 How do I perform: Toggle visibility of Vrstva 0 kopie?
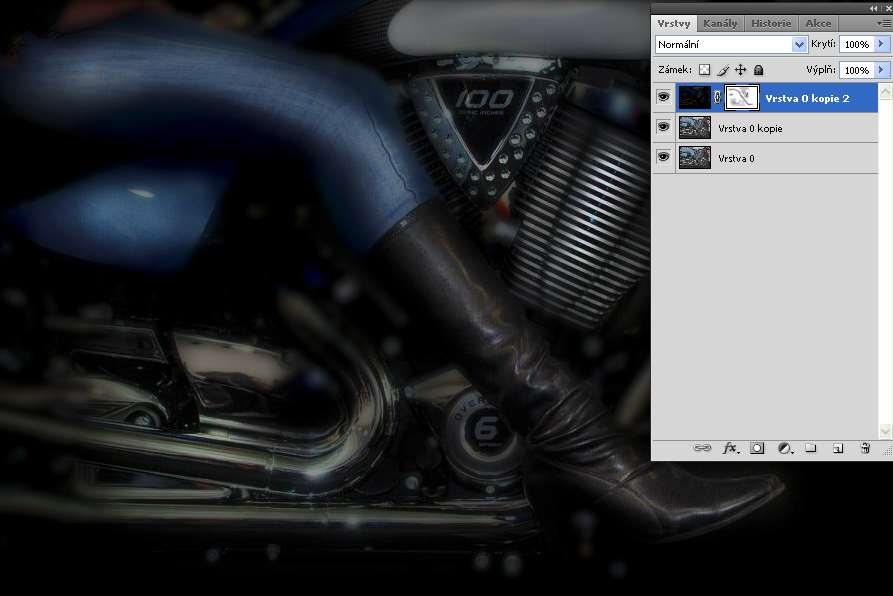coord(663,128)
